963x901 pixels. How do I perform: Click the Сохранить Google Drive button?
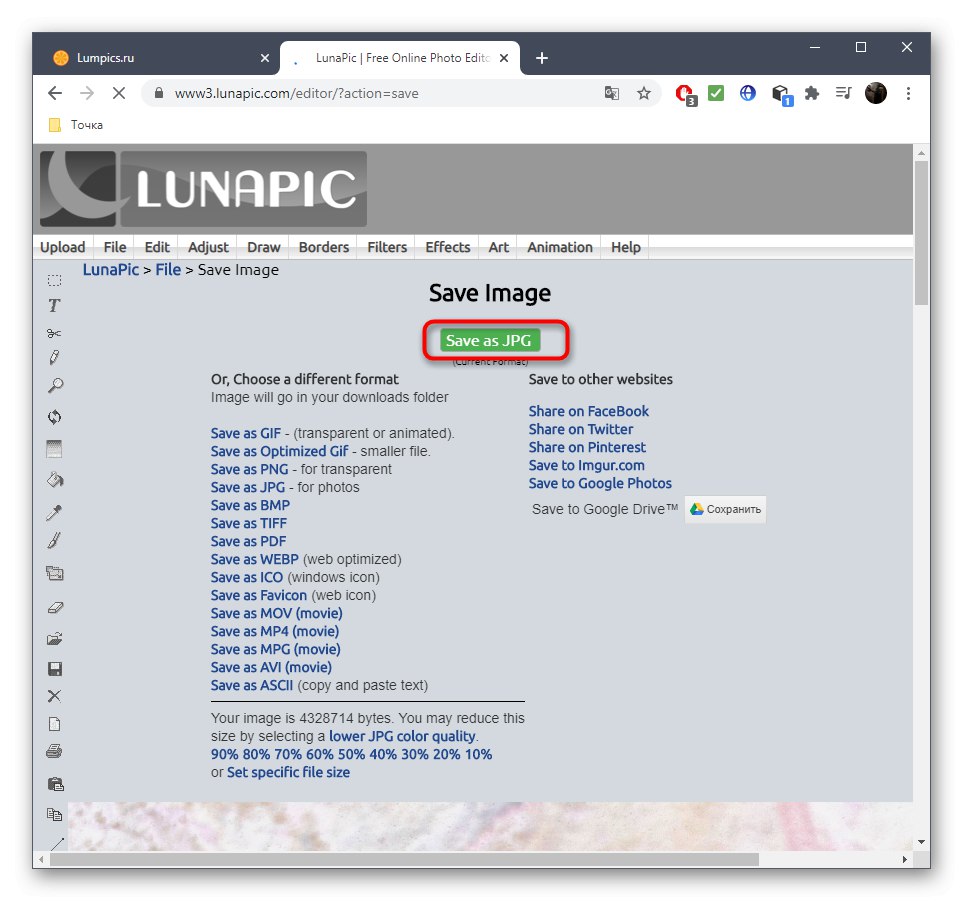(x=725, y=509)
